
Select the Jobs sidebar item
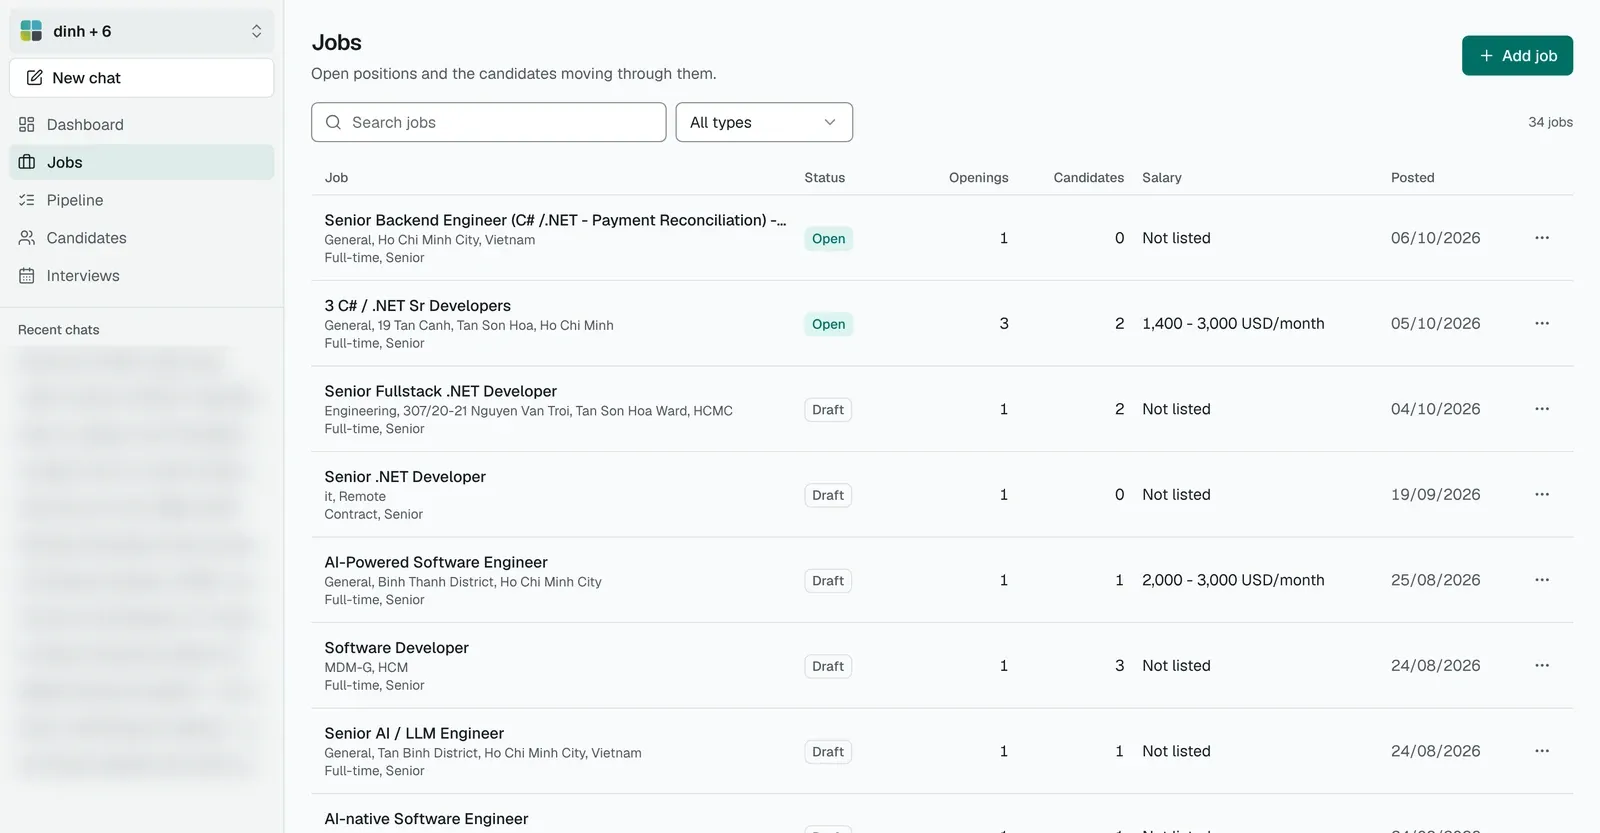pos(142,162)
